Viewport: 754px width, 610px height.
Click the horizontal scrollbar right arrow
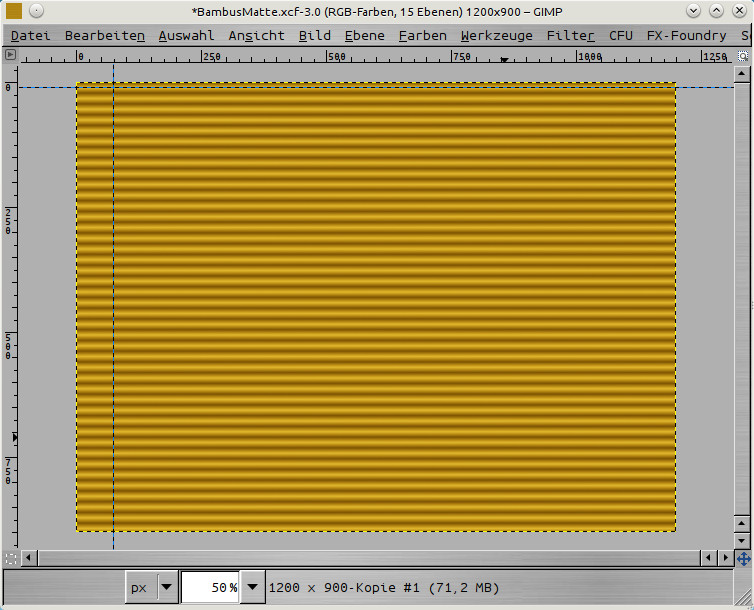[x=725, y=558]
